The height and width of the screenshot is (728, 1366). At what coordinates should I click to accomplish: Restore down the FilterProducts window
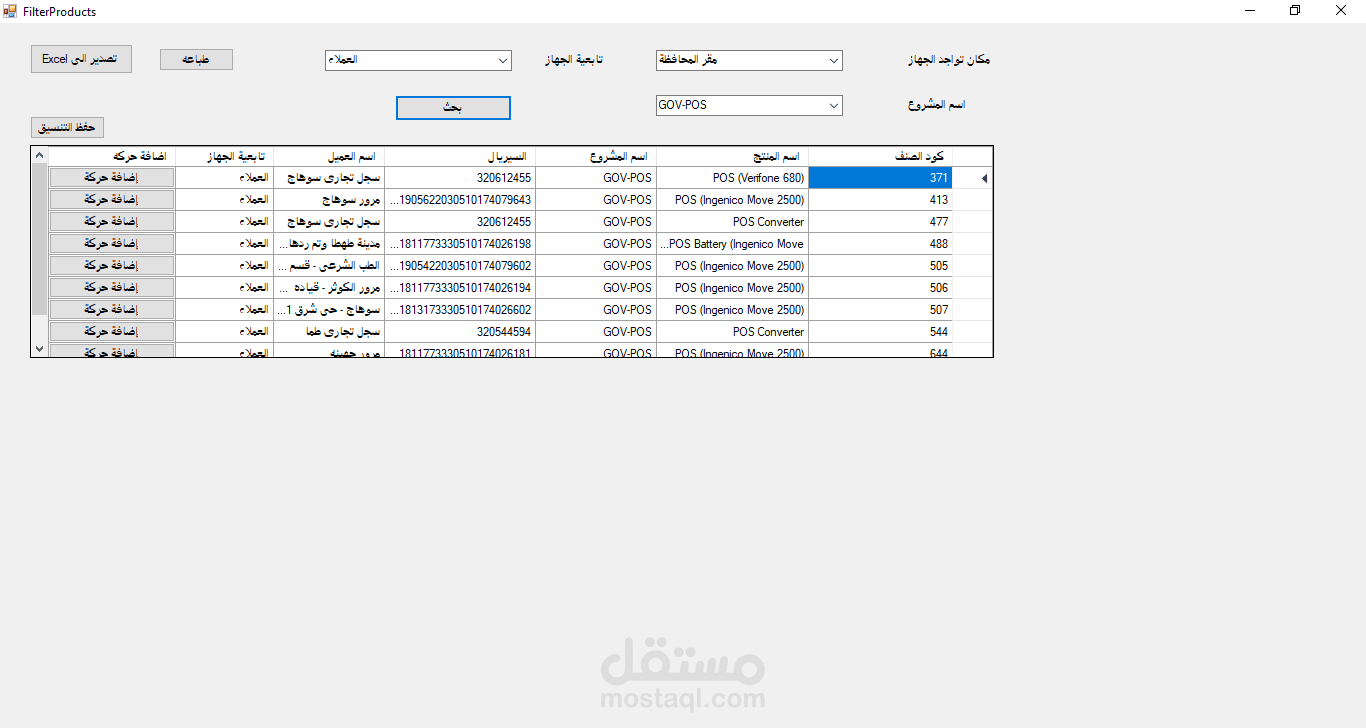tap(1295, 11)
